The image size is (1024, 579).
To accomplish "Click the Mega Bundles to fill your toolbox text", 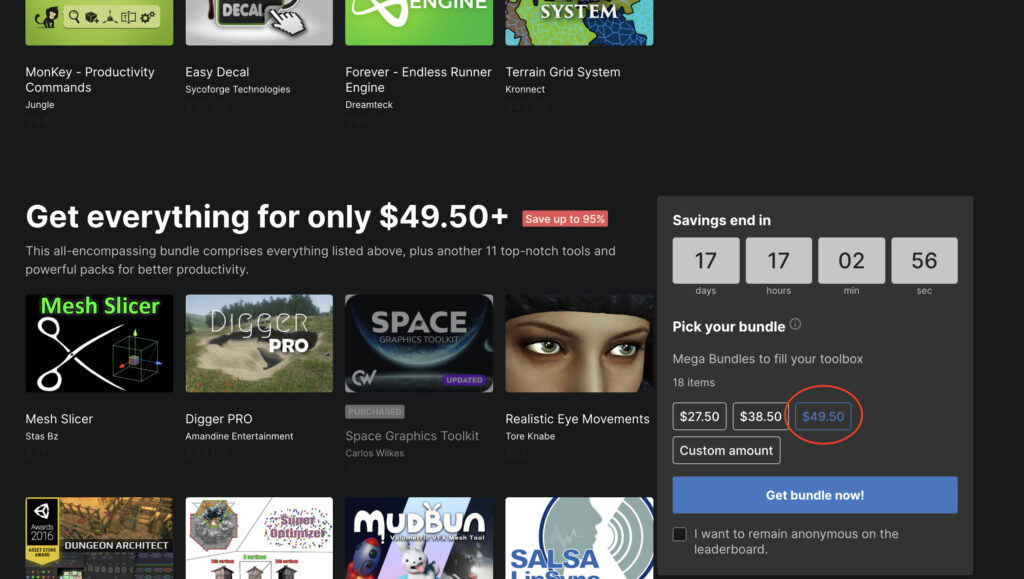I will point(767,359).
